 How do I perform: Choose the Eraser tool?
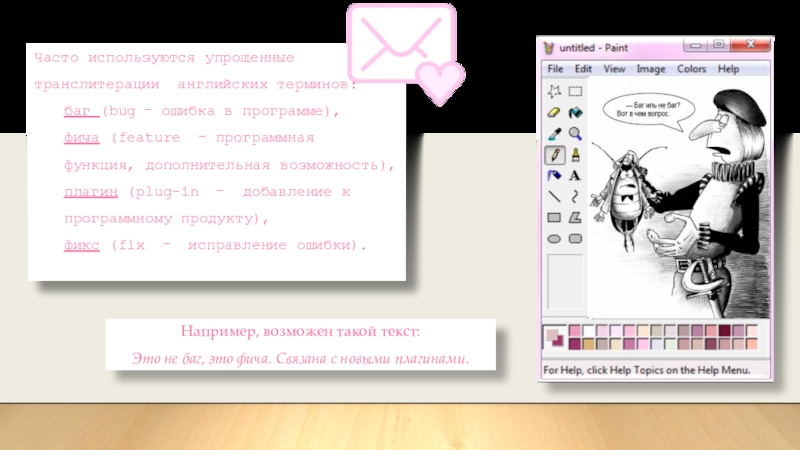coord(554,112)
